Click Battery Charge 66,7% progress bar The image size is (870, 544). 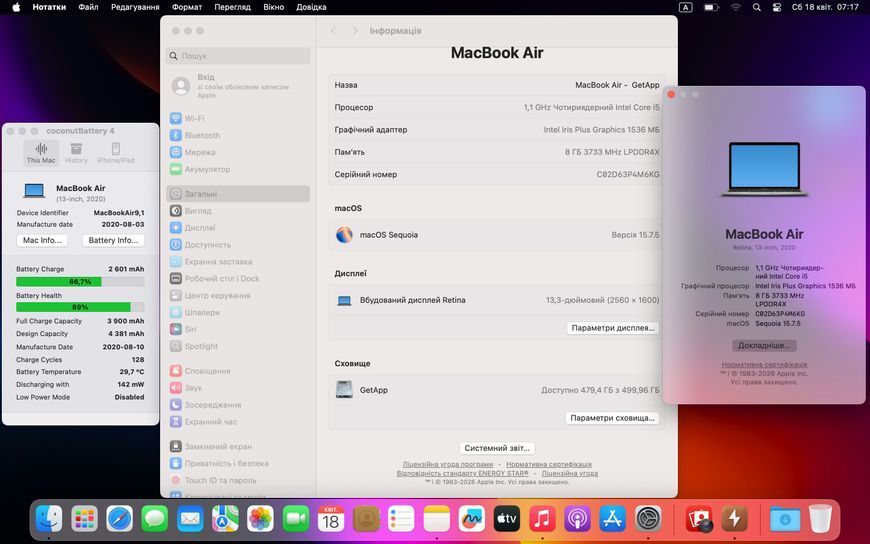[x=80, y=282]
